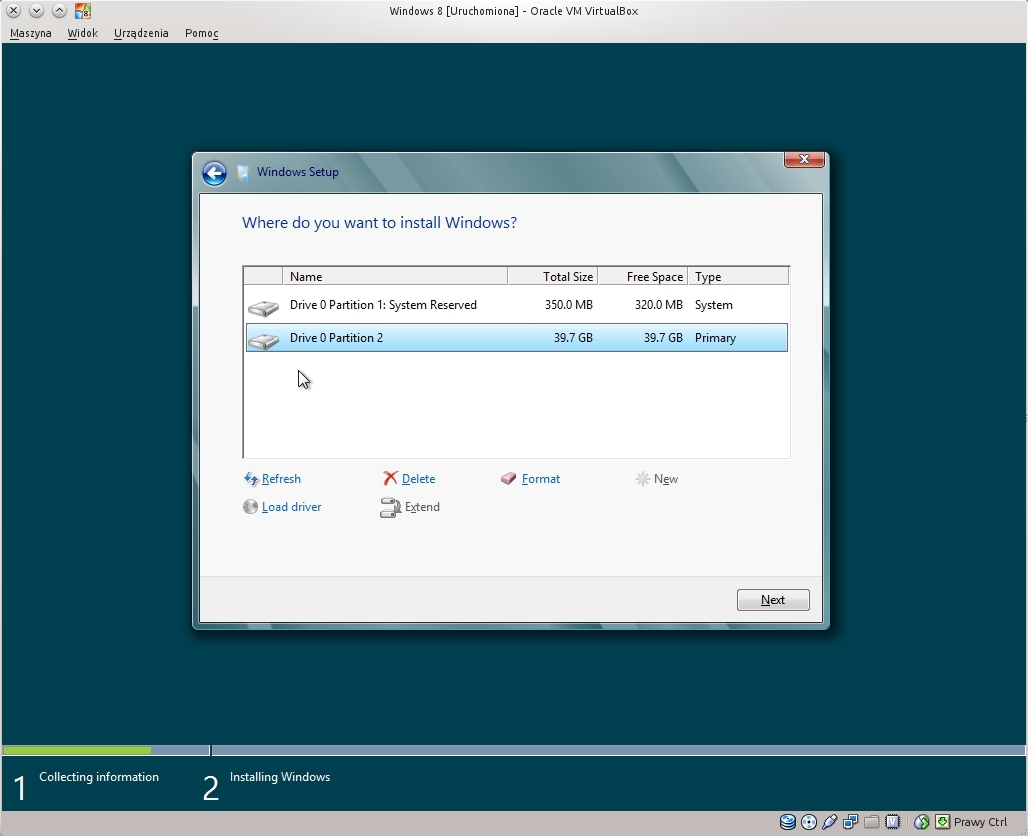
Task: Click the drive icon for Drive 0 Partition 2
Action: [x=264, y=340]
